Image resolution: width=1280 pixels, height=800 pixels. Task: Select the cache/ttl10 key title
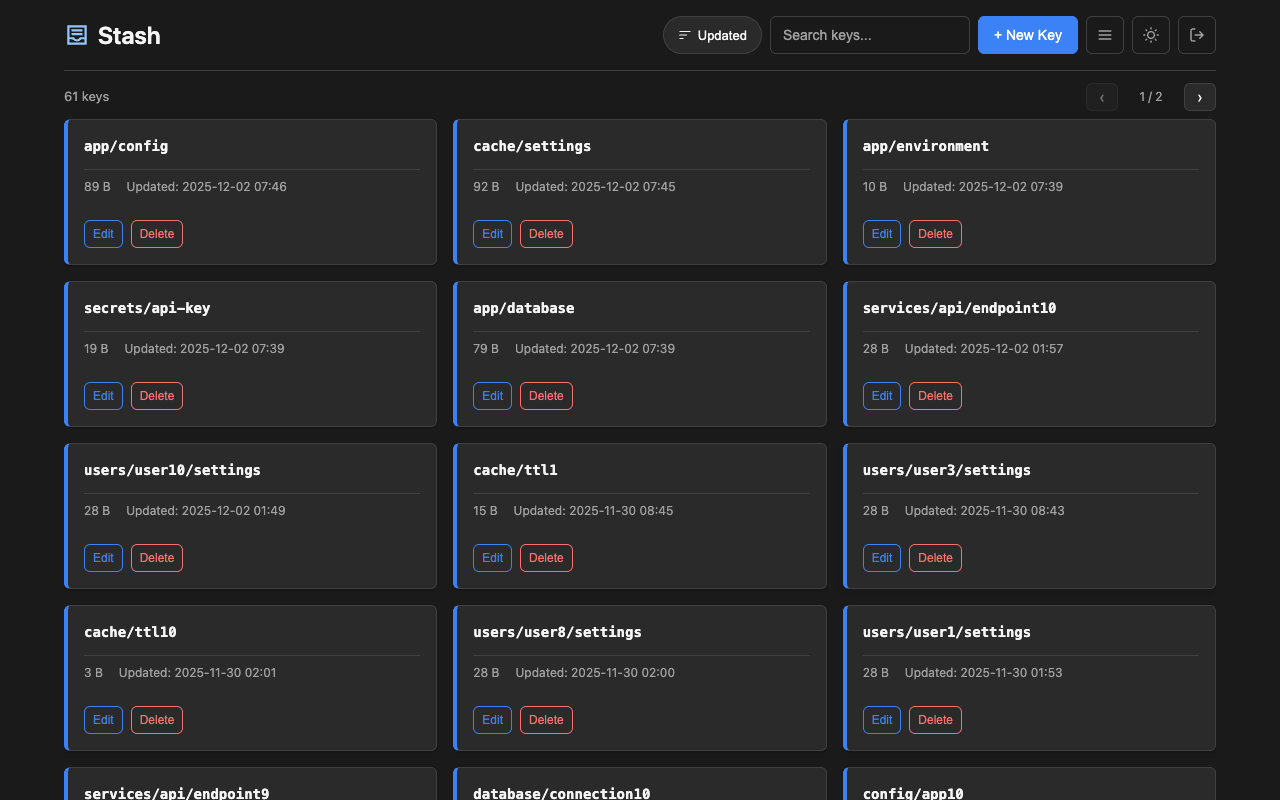130,632
